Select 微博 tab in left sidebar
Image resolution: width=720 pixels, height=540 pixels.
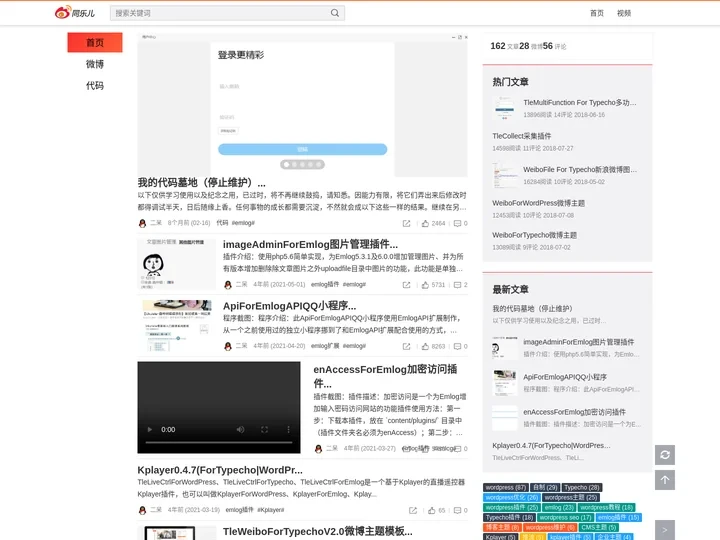(x=95, y=64)
